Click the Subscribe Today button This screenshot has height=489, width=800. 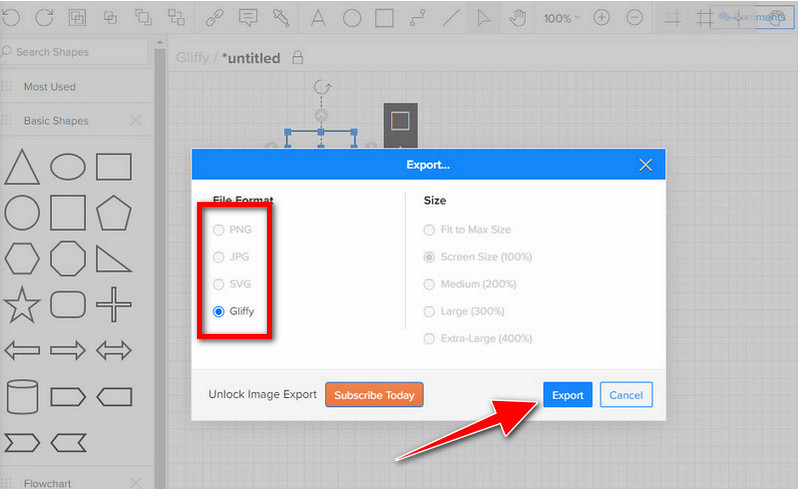pos(374,395)
